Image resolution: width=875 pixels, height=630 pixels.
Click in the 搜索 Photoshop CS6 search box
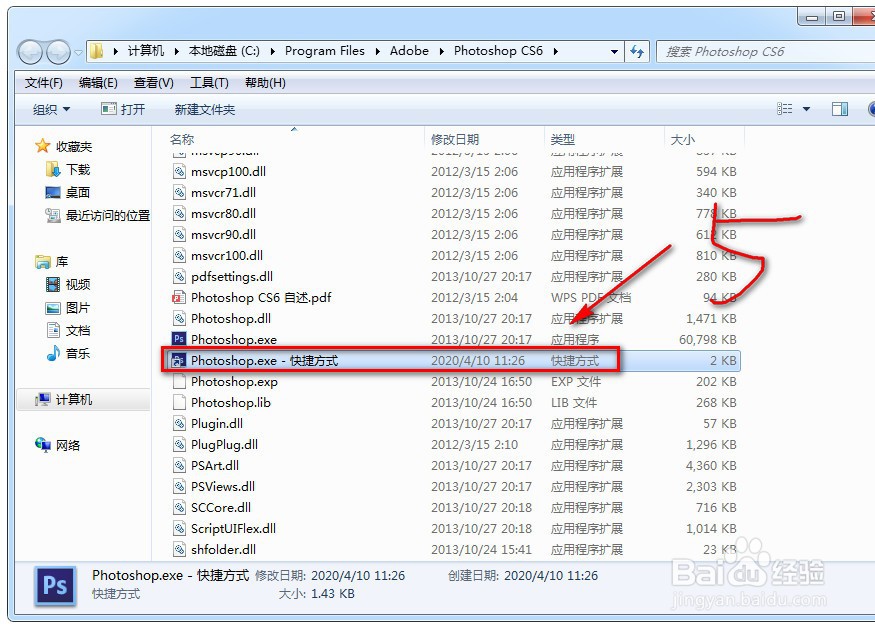(765, 52)
